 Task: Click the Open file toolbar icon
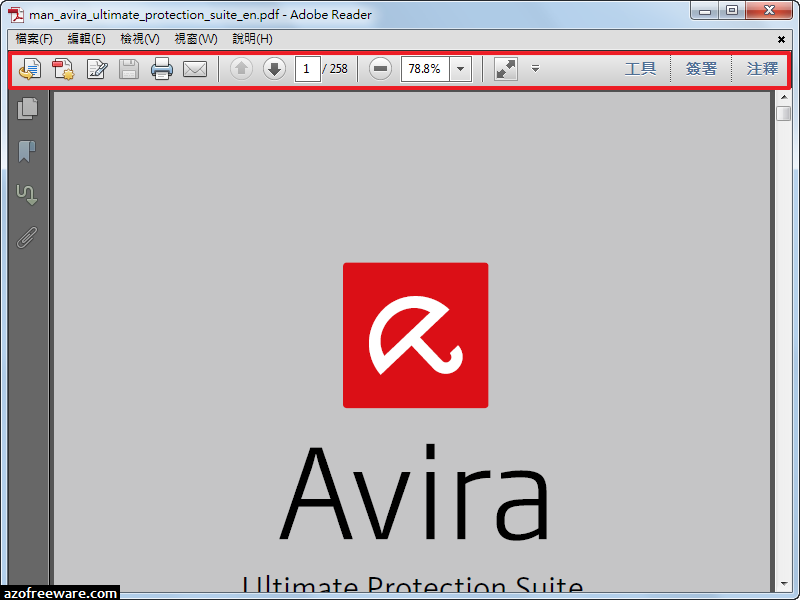coord(30,69)
